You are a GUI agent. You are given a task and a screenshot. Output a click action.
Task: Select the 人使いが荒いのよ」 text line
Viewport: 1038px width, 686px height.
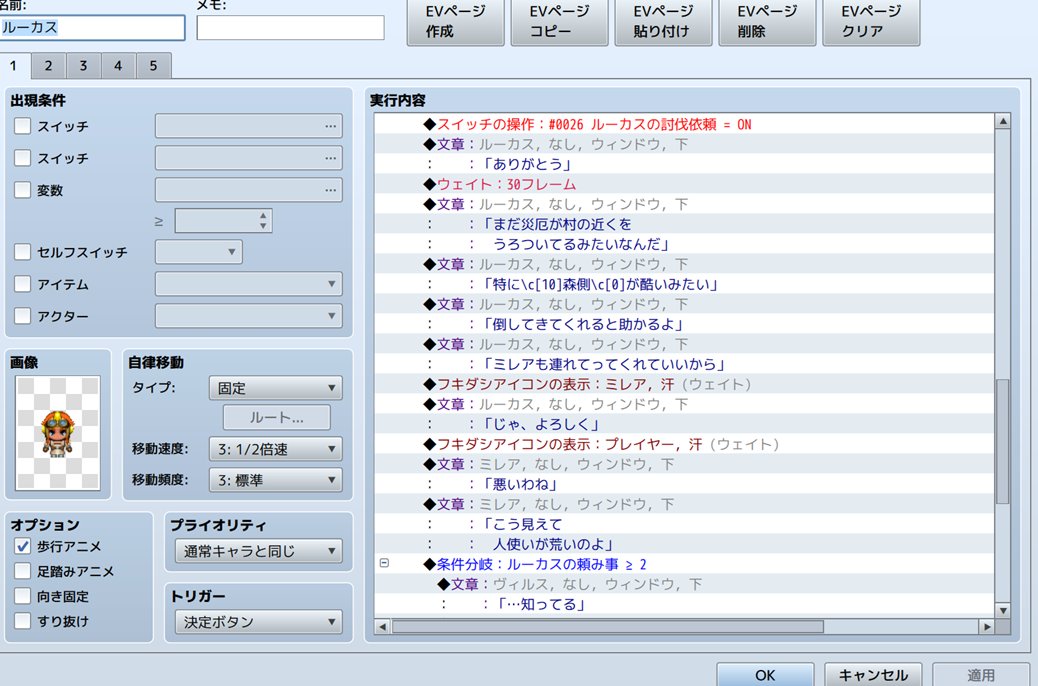point(684,544)
